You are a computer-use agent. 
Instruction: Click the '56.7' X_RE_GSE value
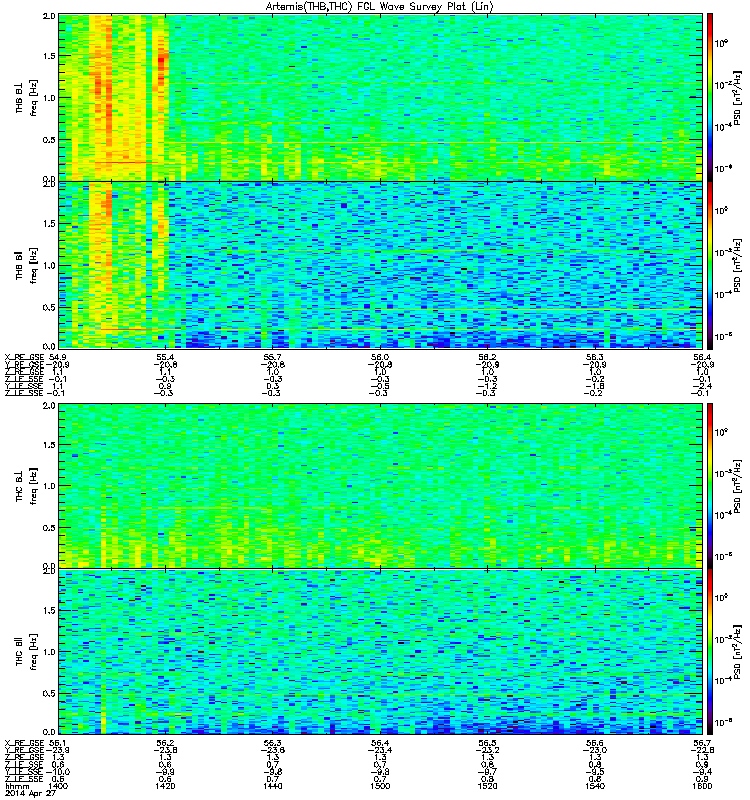(703, 743)
